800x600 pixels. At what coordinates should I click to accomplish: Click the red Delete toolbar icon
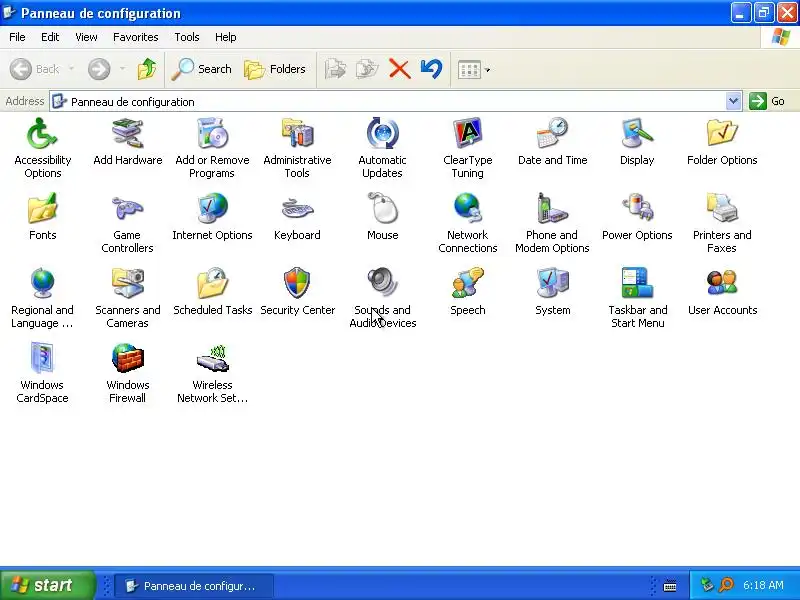[x=399, y=69]
